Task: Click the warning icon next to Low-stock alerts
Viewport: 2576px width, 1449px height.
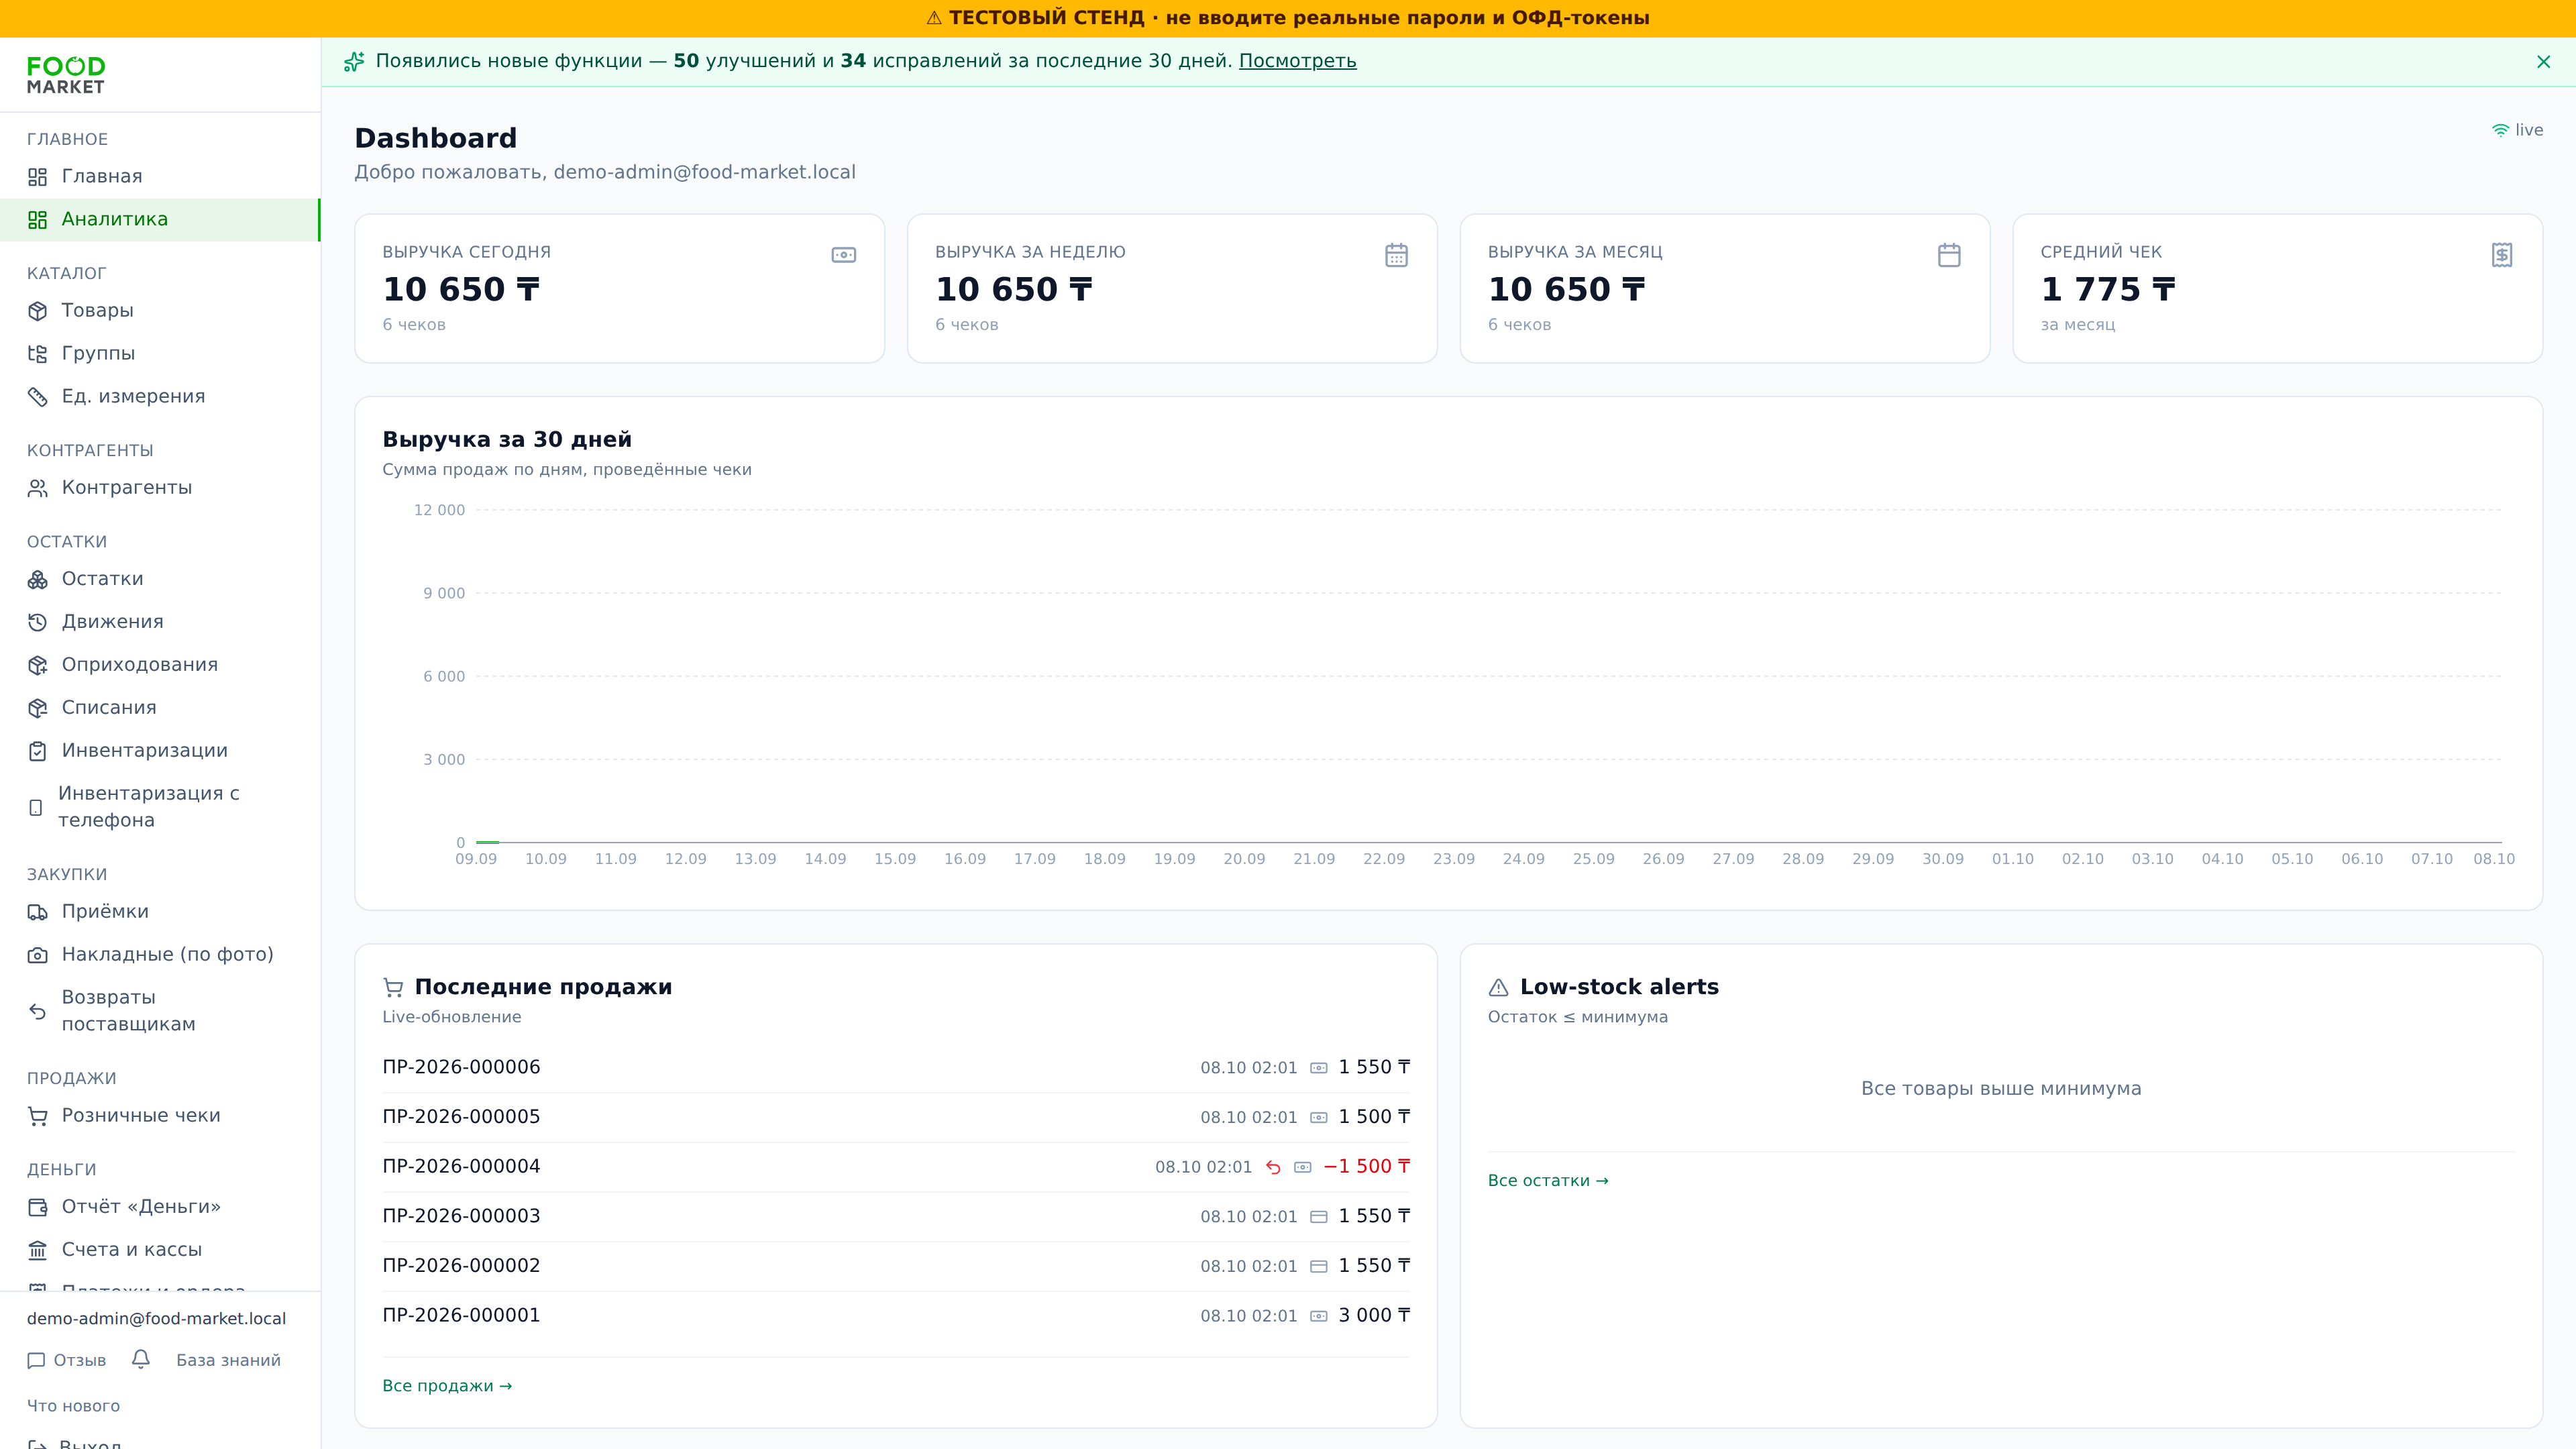Action: pyautogui.click(x=1498, y=987)
